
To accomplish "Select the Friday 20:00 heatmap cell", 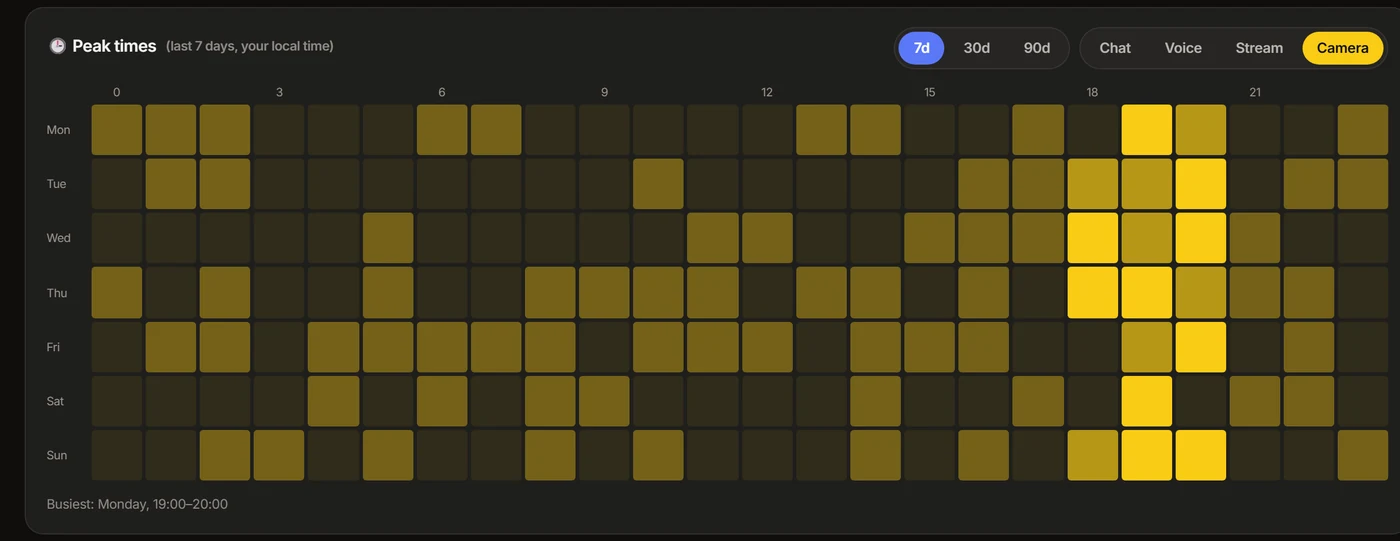I will click(x=1201, y=347).
